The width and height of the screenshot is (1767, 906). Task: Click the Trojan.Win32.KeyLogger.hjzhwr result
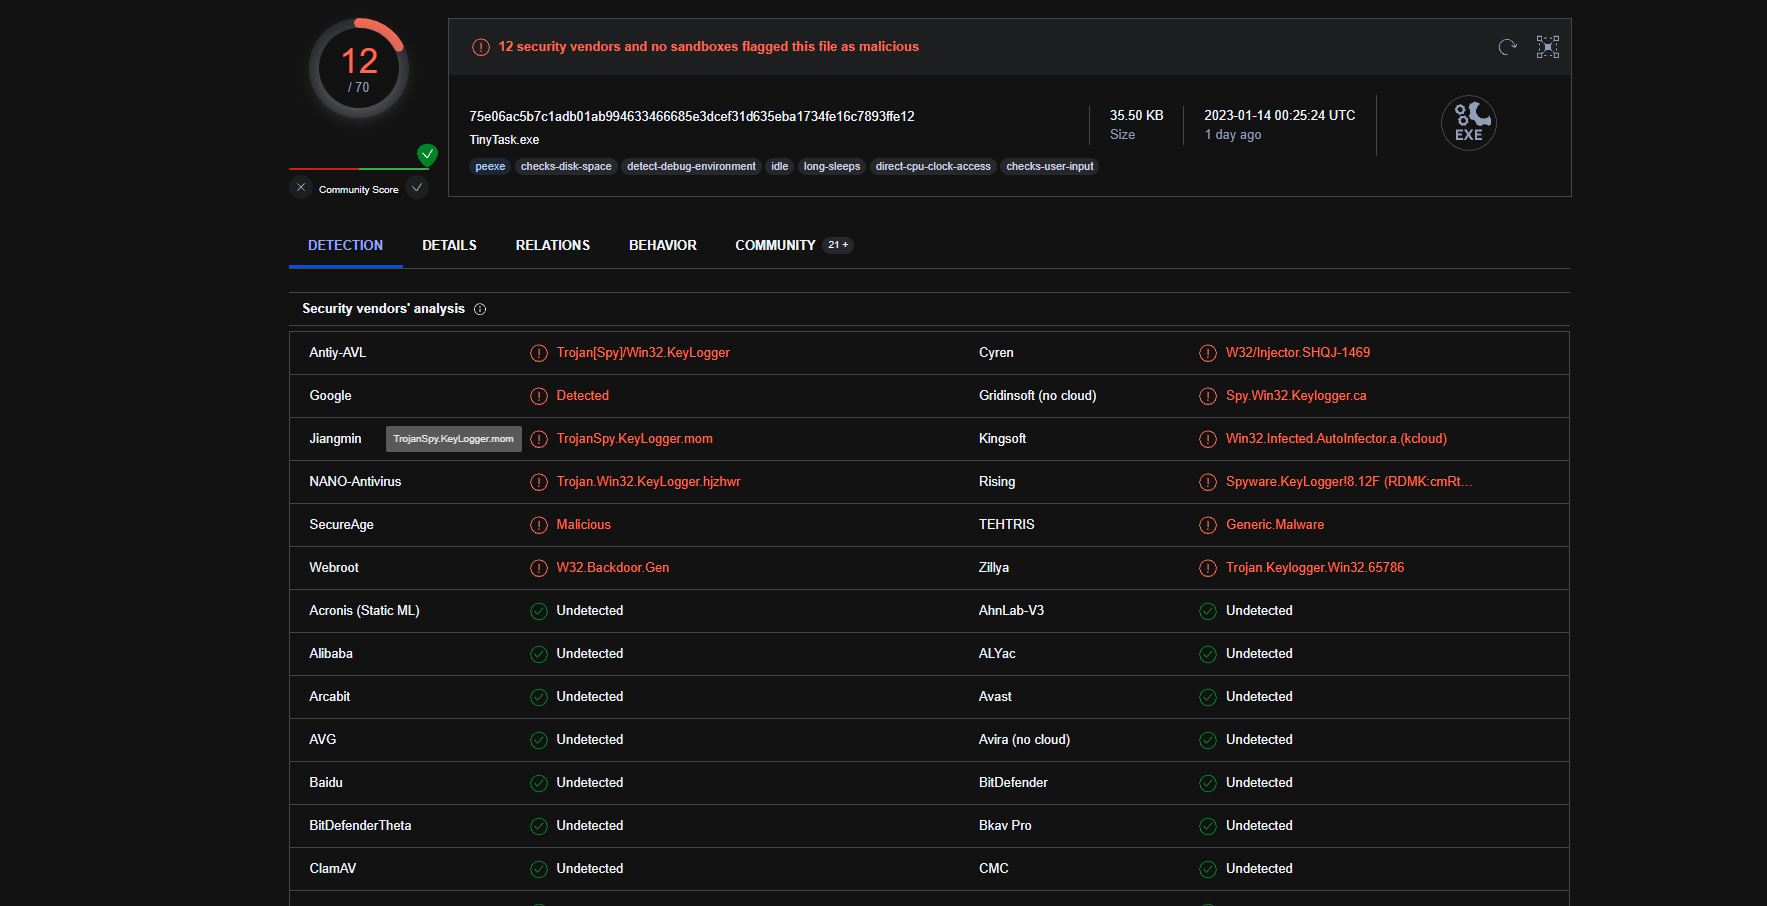649,482
